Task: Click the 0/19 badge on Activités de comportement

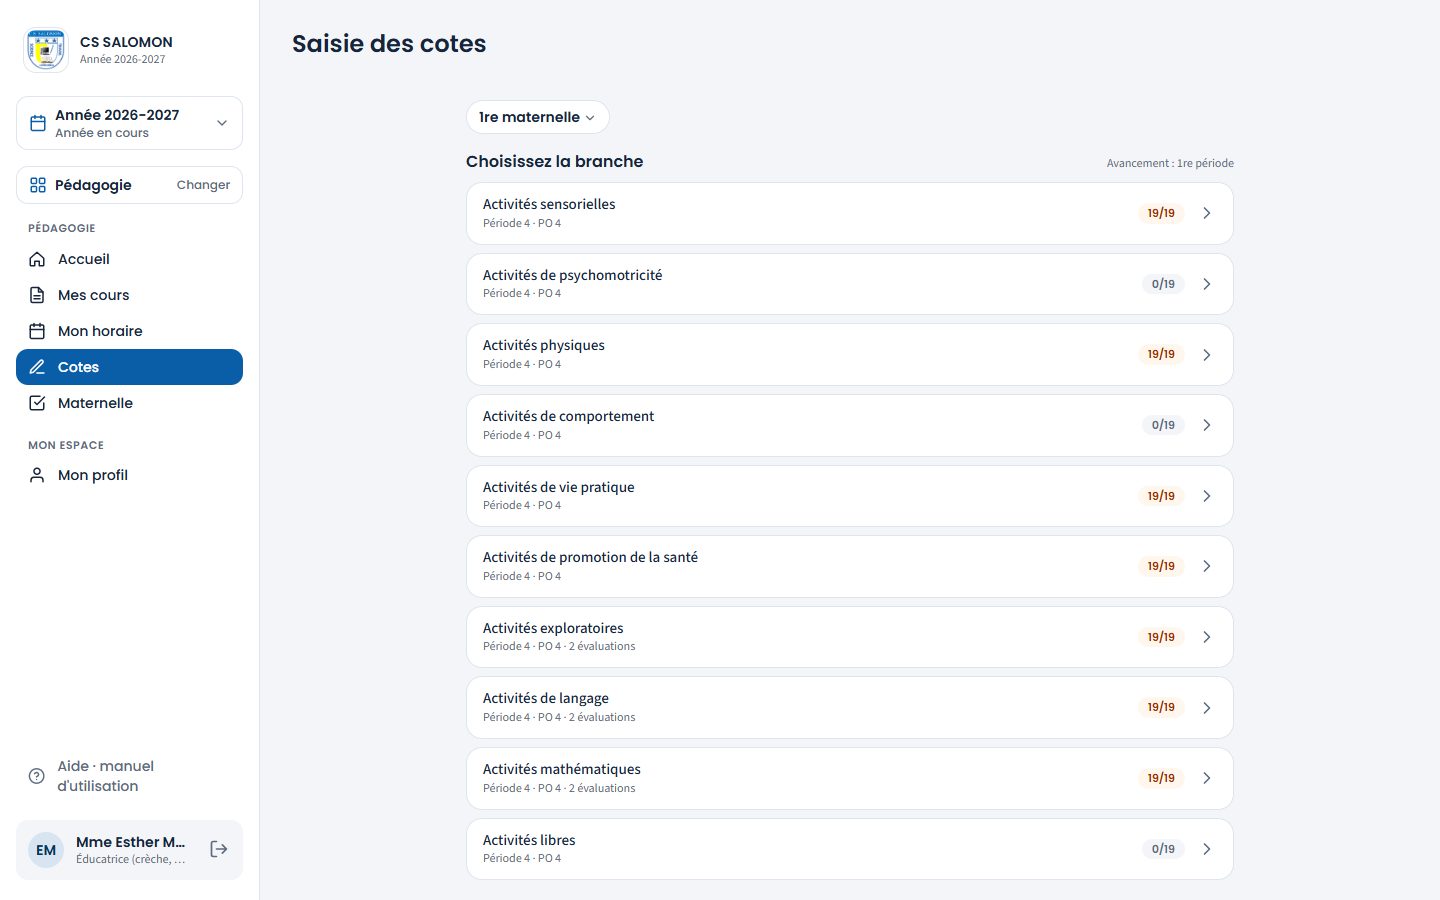Action: pos(1163,425)
